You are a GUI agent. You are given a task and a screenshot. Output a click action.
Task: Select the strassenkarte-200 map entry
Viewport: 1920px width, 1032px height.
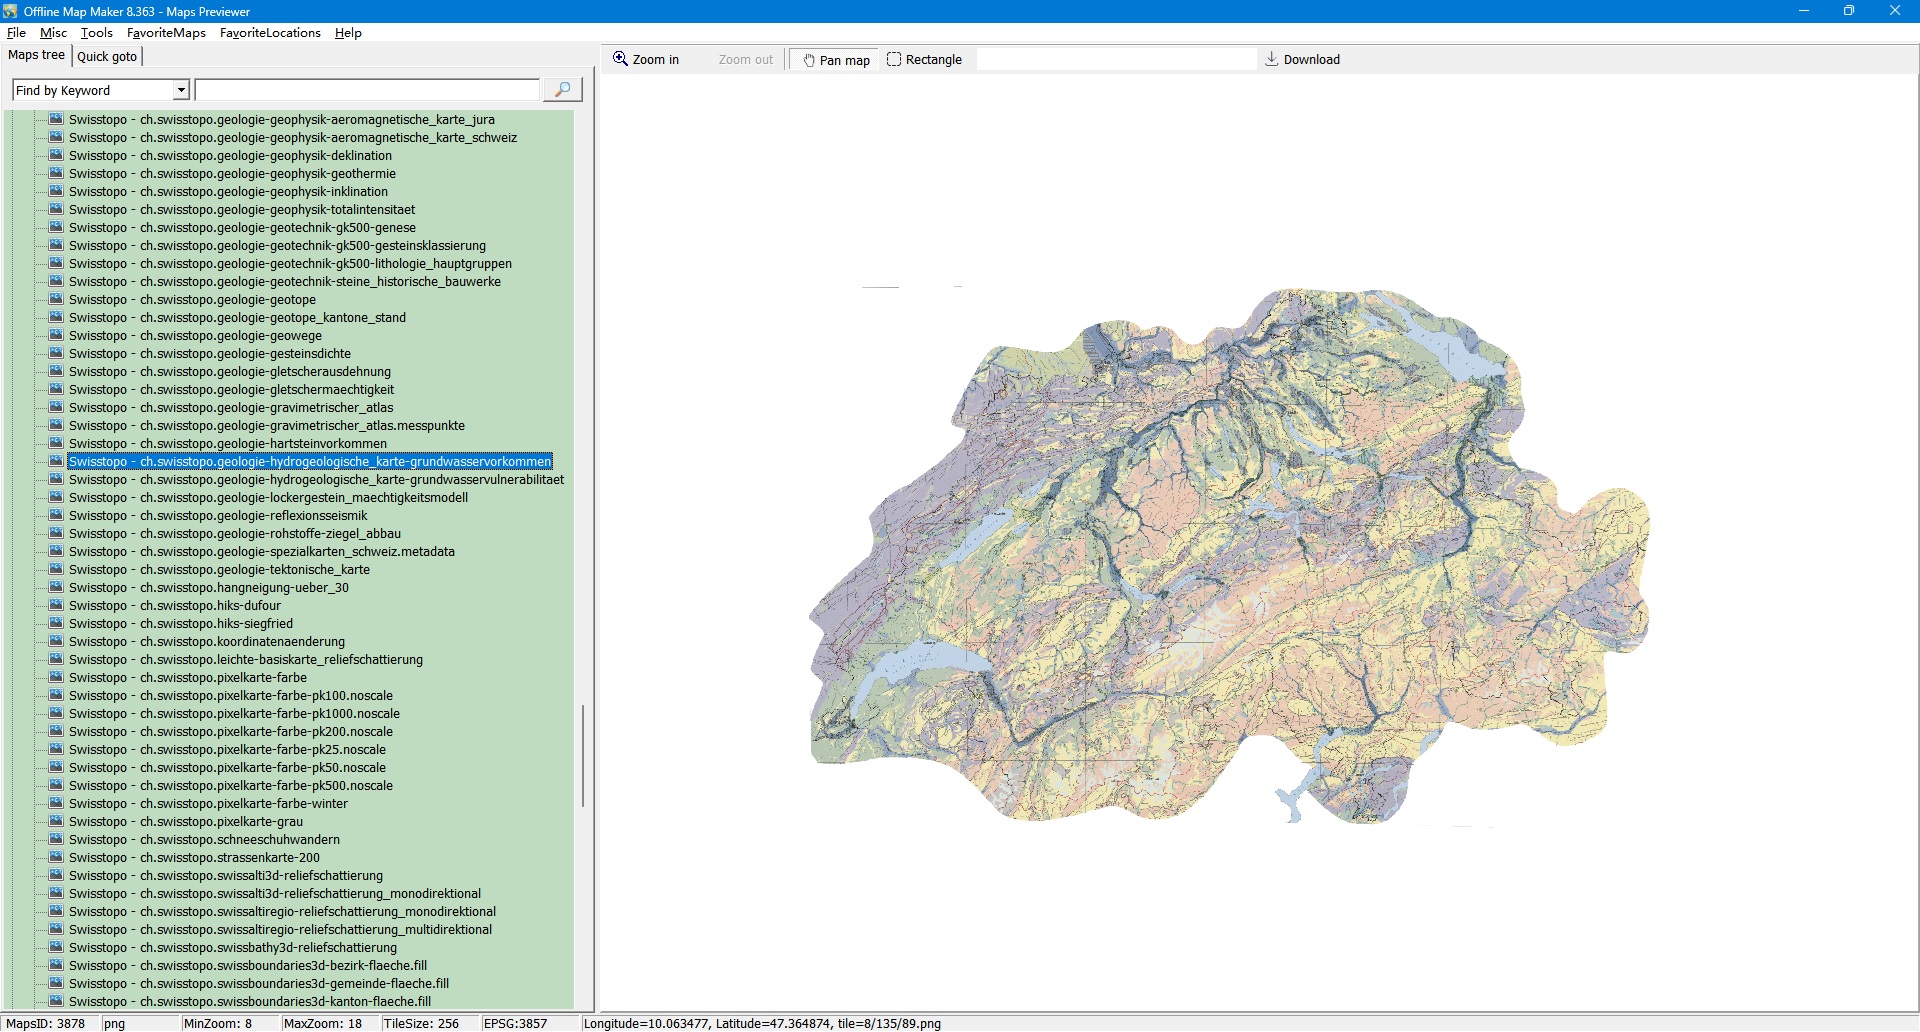click(194, 858)
